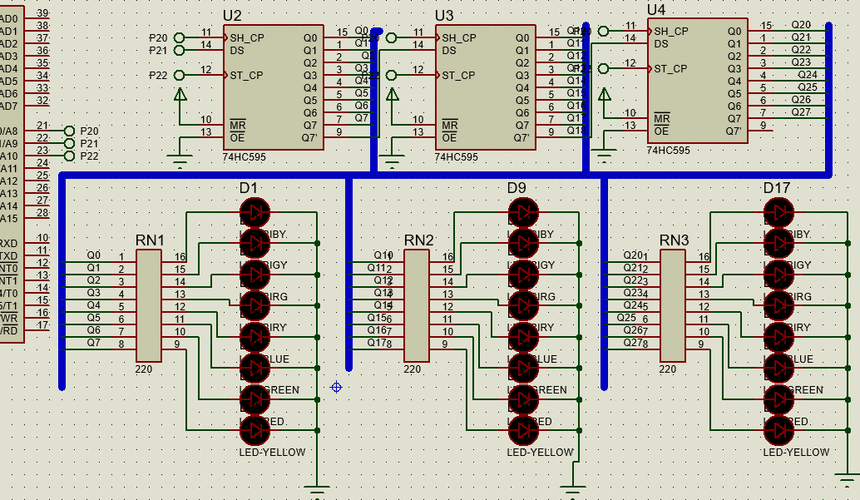The height and width of the screenshot is (500, 860).
Task: Click the blue crosshair origin marker
Action: click(x=336, y=387)
